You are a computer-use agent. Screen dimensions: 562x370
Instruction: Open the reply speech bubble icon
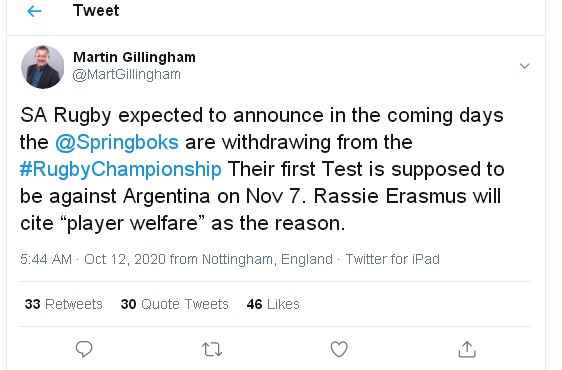coord(84,349)
